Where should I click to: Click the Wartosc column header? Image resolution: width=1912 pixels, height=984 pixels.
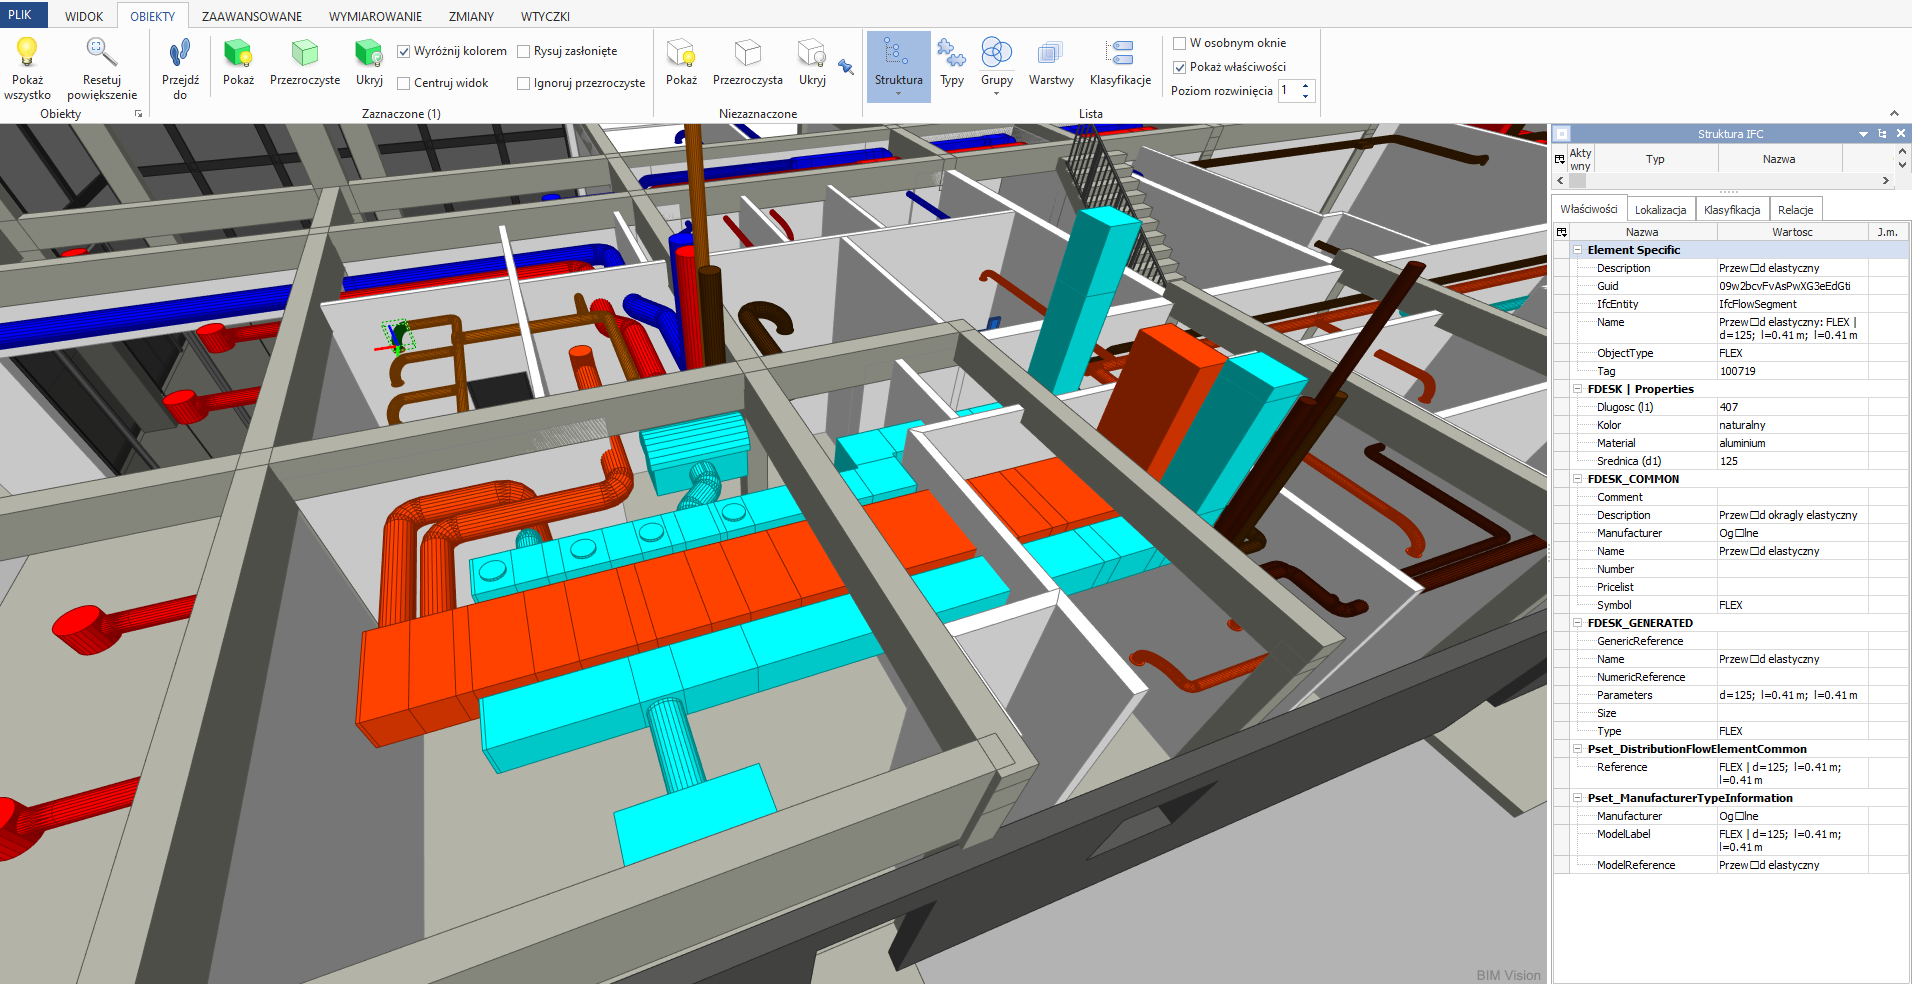point(1791,232)
